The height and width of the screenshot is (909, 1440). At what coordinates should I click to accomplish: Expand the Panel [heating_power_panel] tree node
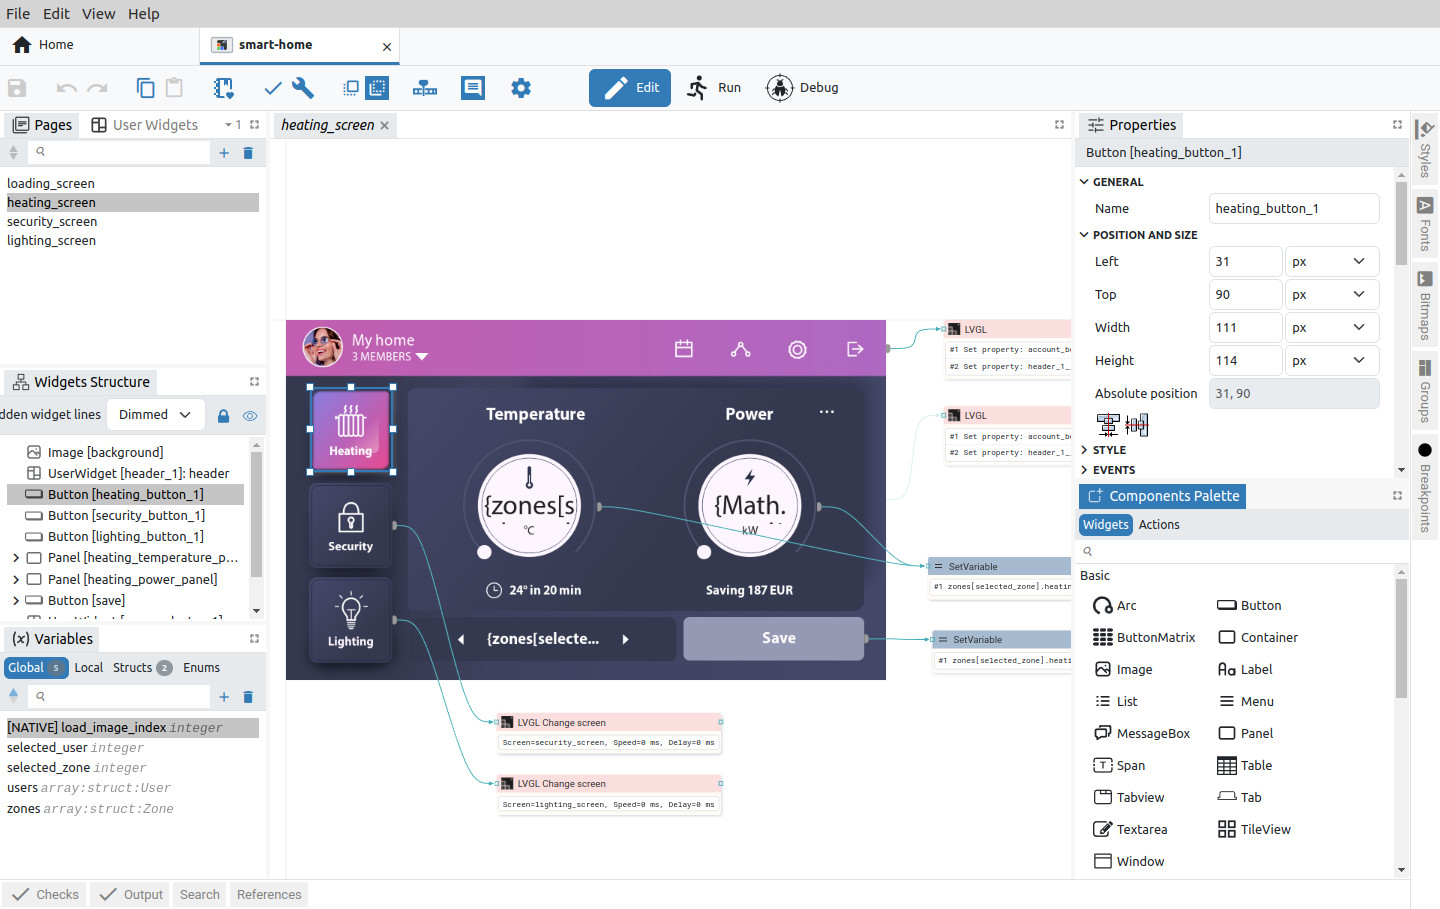(16, 579)
